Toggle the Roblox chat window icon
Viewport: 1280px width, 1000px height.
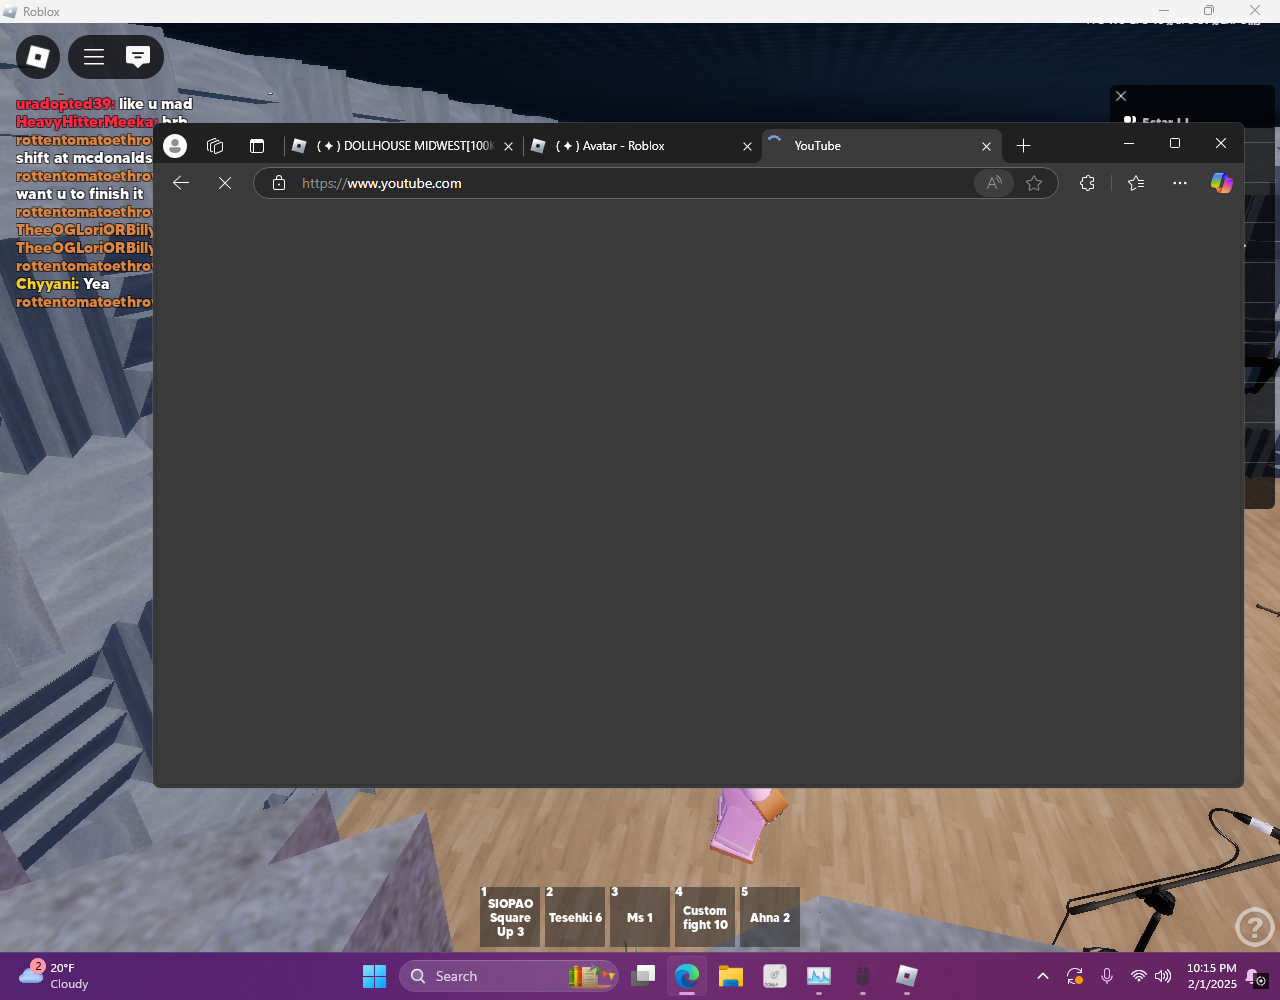coord(138,57)
